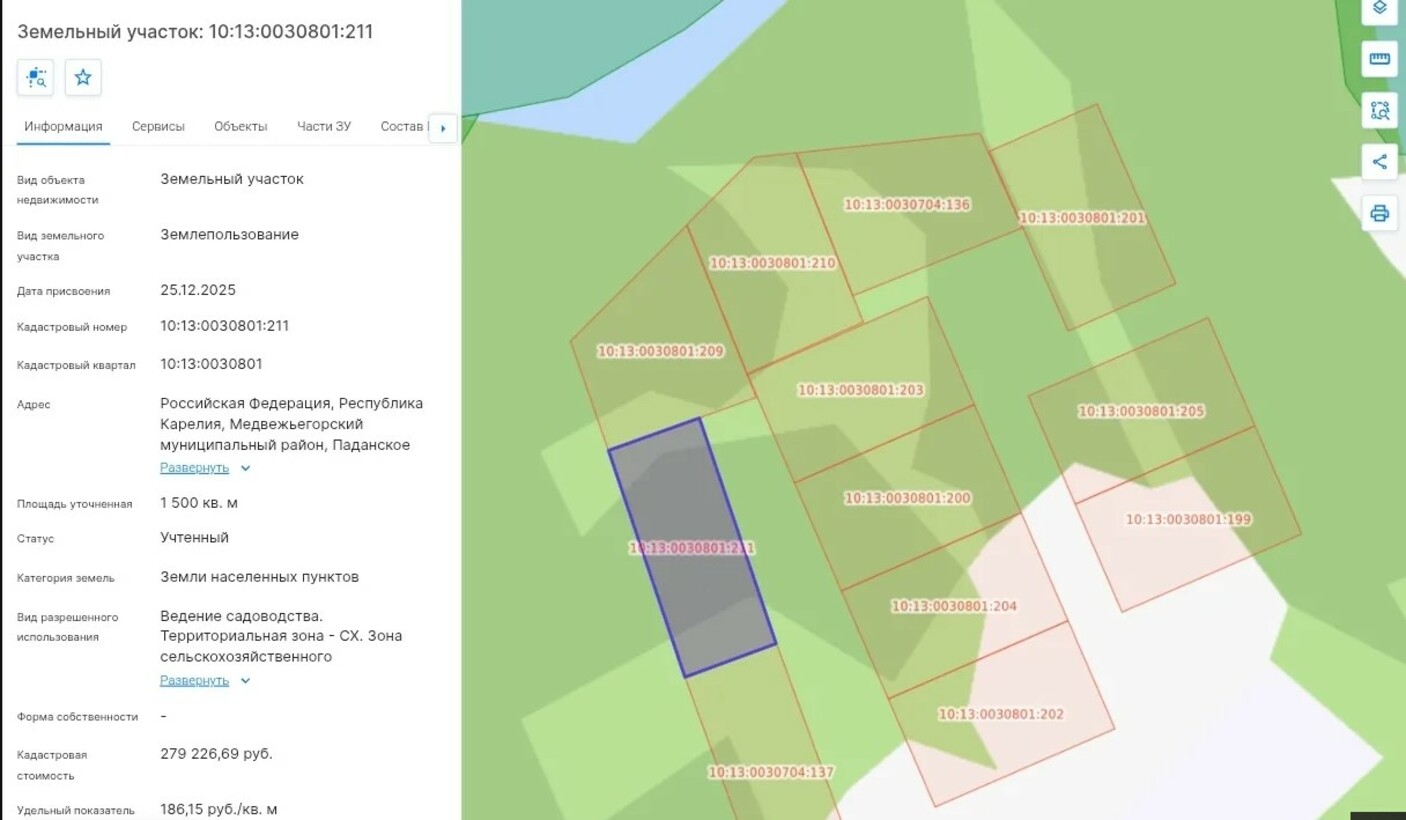Add parcel to favorites with star icon
1406x820 pixels.
(x=83, y=78)
